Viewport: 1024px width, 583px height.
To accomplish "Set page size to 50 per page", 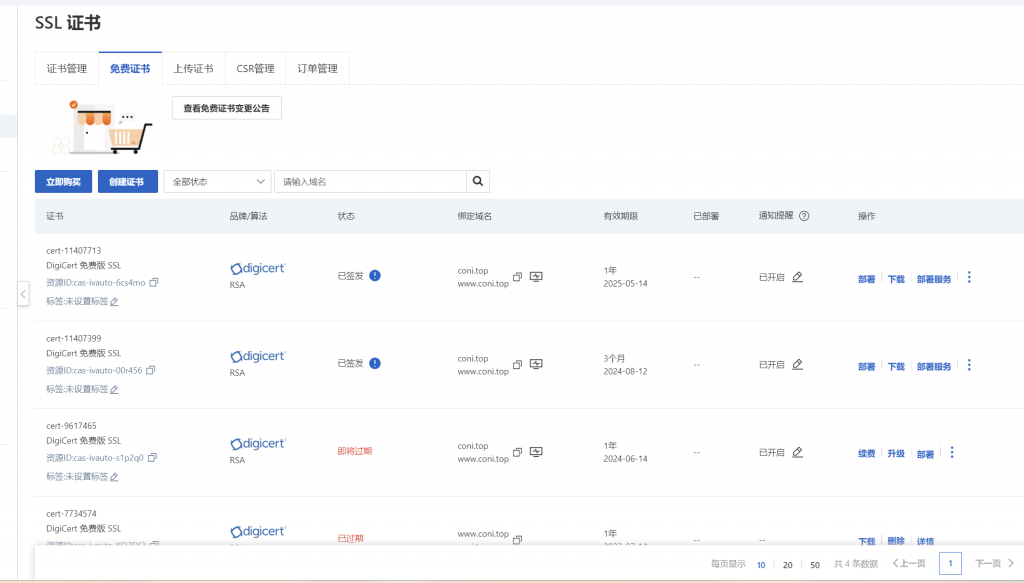I will [815, 565].
